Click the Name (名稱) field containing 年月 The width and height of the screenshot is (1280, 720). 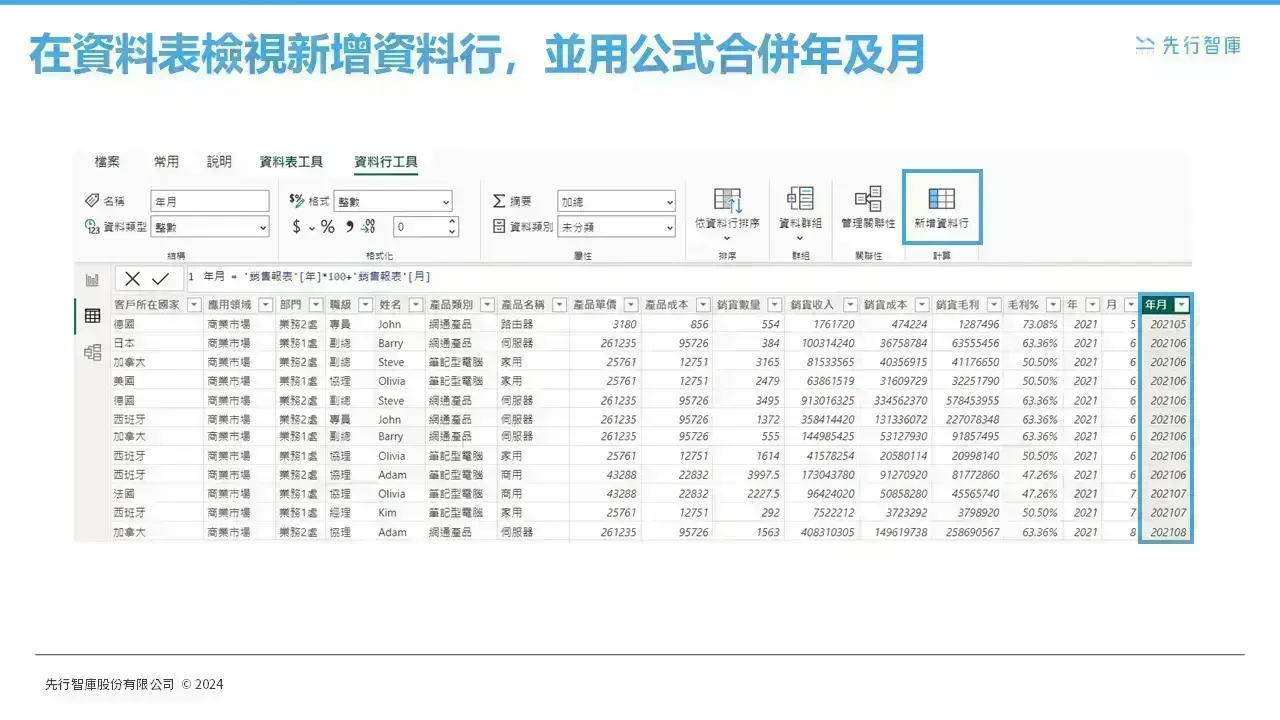[210, 201]
